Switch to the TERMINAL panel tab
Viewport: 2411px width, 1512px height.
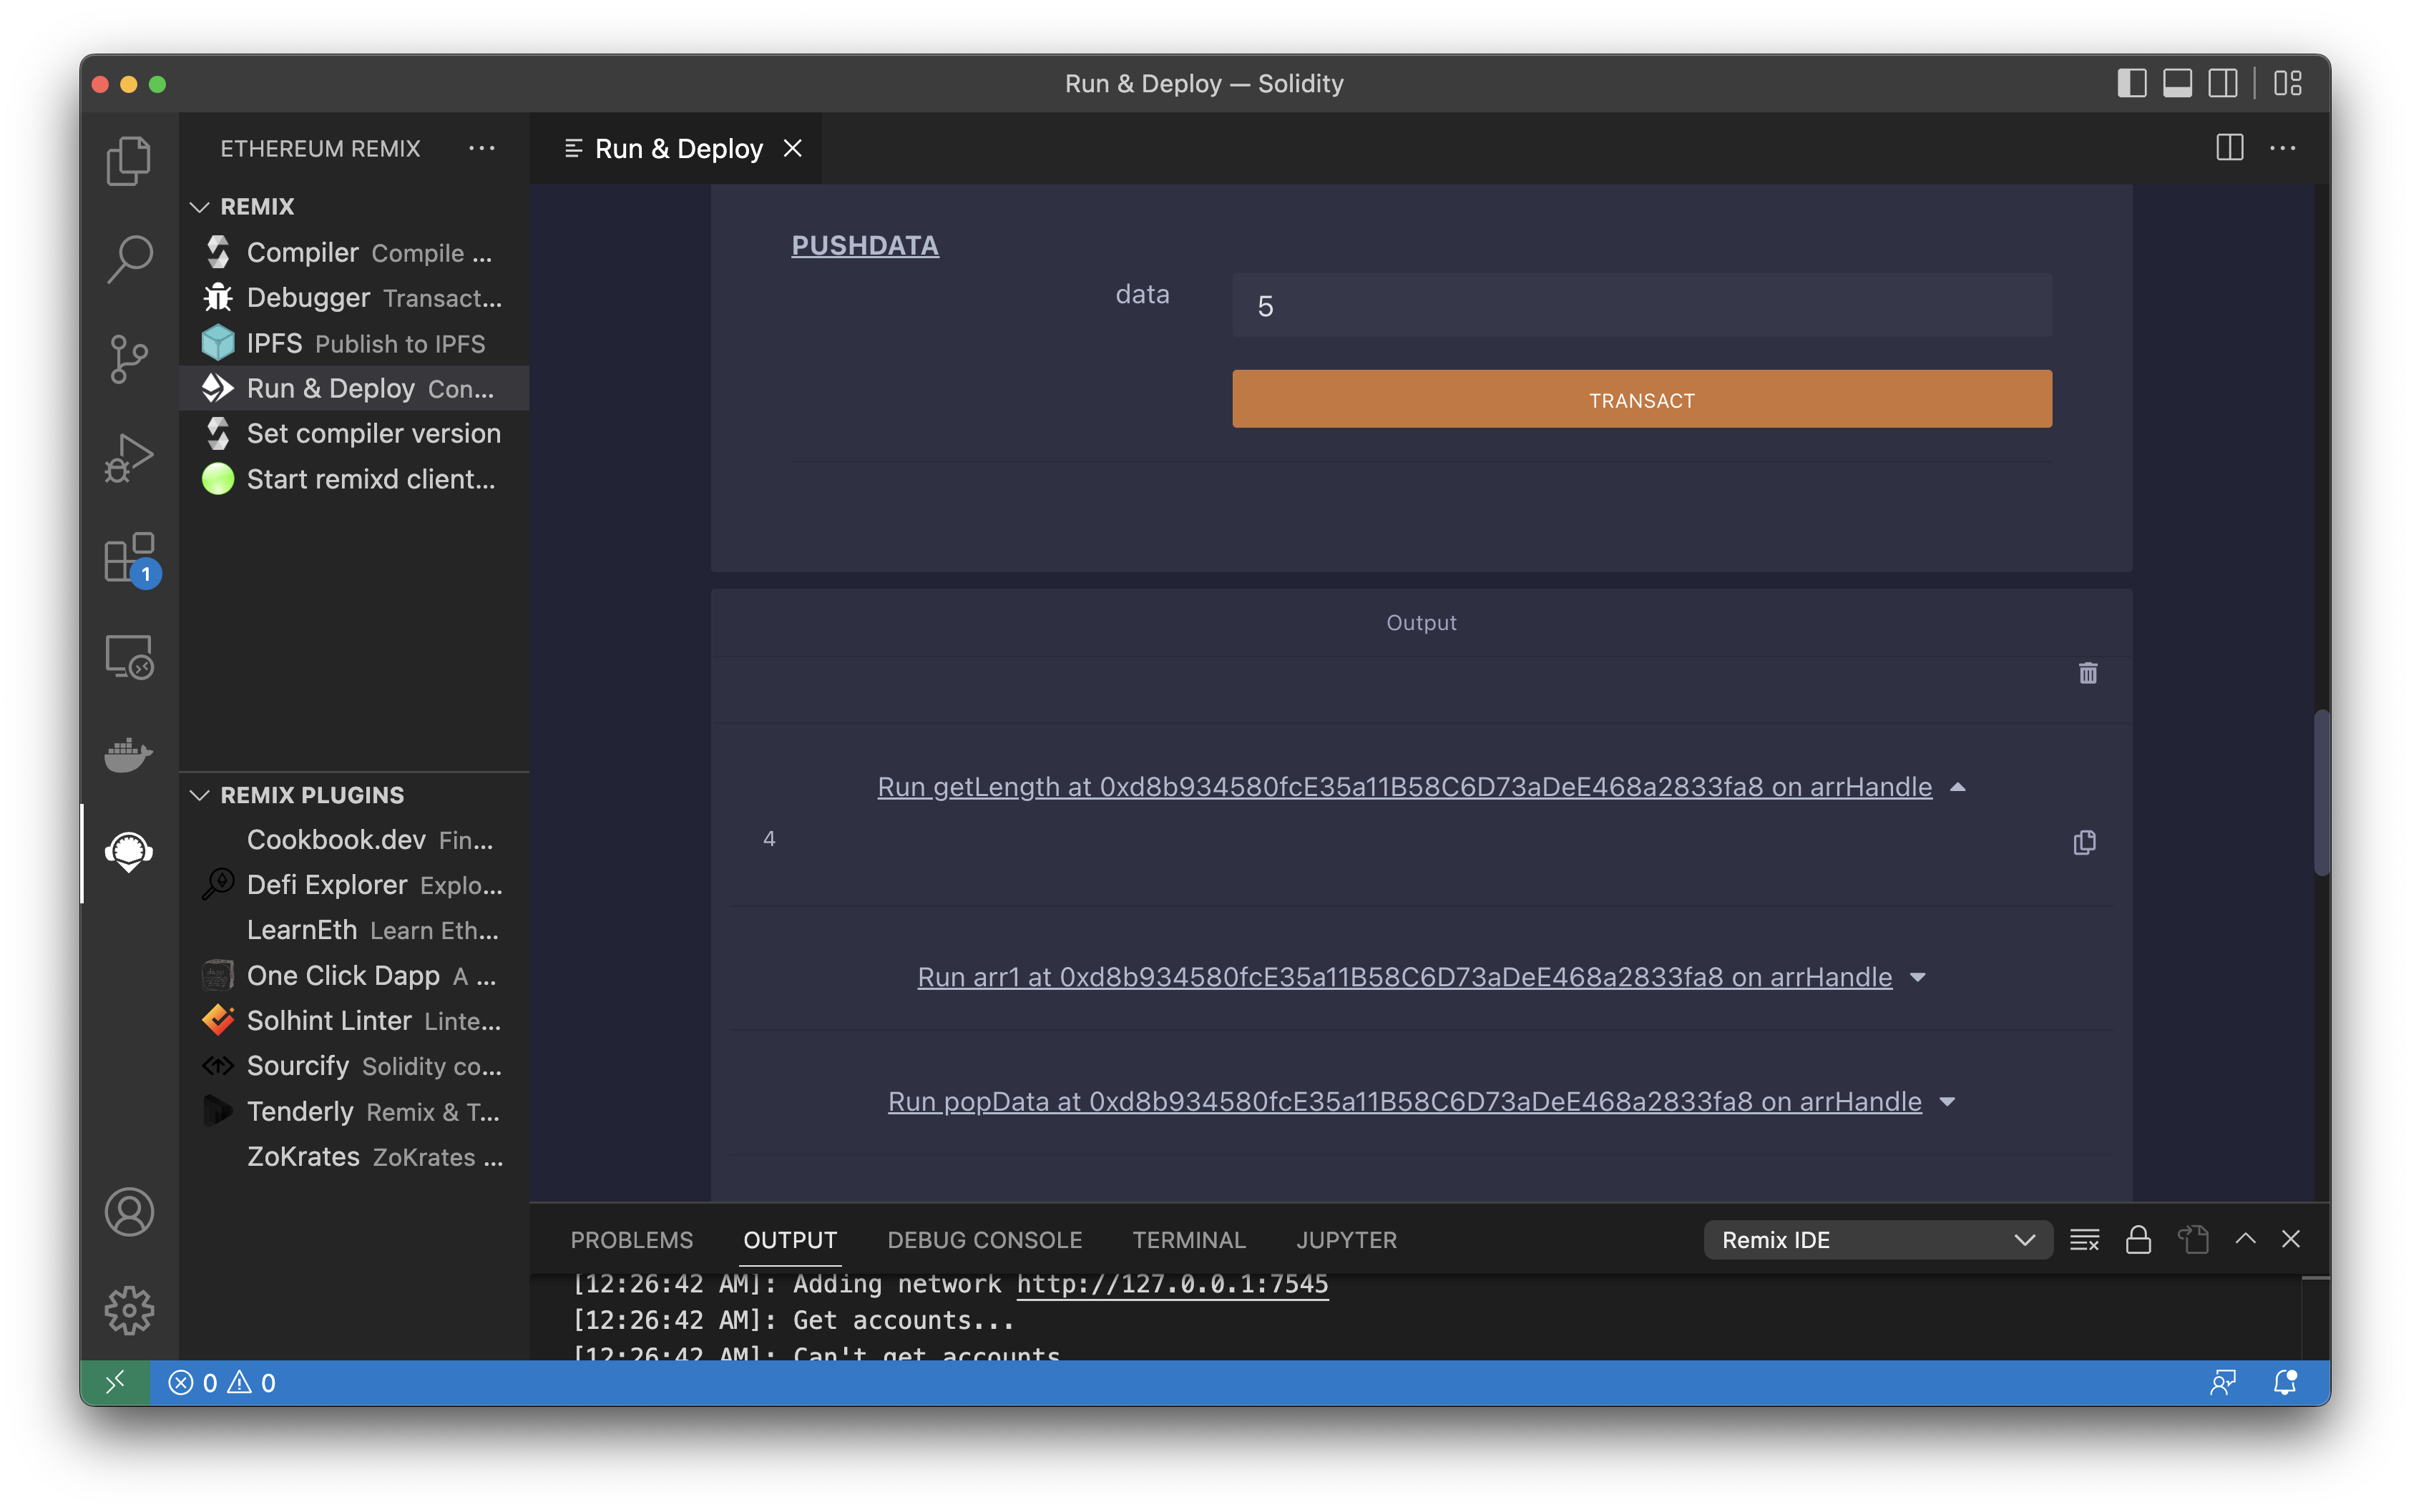1188,1240
